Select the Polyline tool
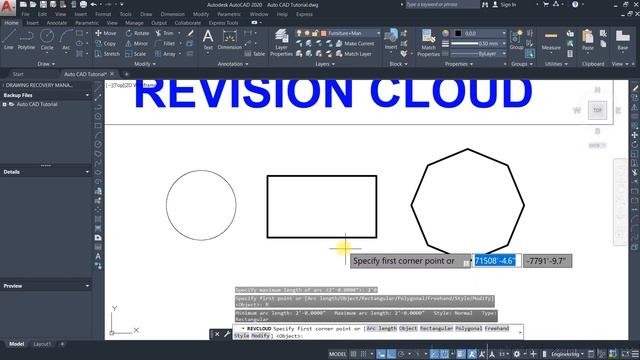Viewport: 640px width, 360px height. coord(26,40)
